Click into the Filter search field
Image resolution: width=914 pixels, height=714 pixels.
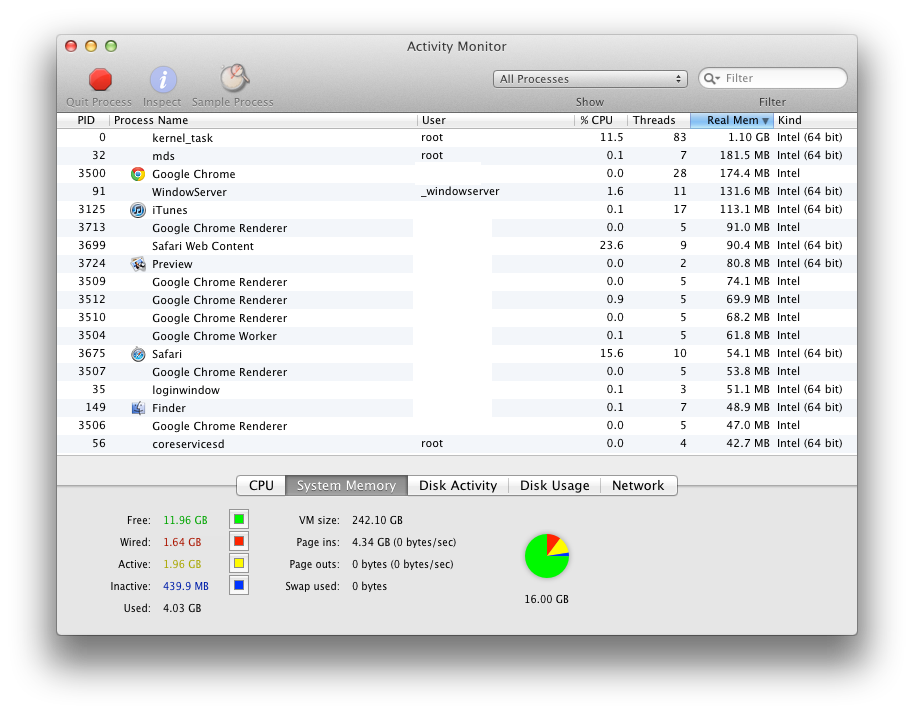pyautogui.click(x=772, y=79)
